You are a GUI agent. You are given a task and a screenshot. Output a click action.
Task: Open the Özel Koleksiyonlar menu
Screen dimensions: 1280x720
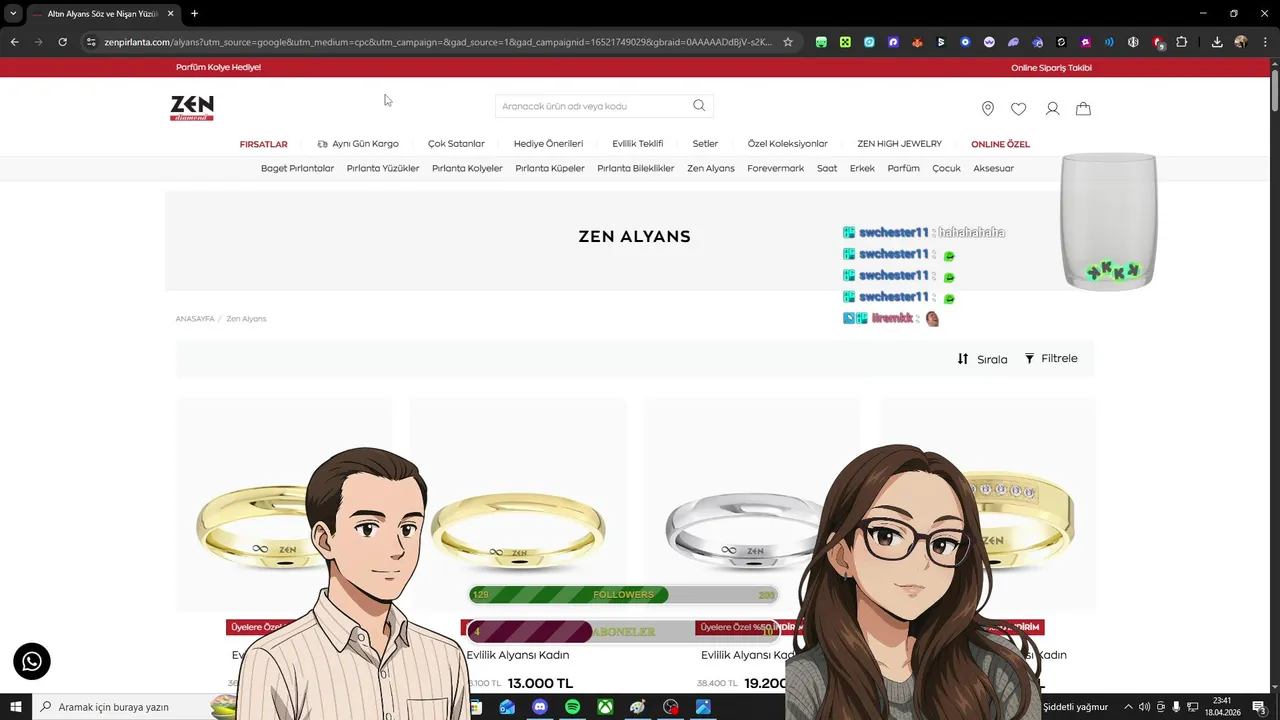(788, 144)
